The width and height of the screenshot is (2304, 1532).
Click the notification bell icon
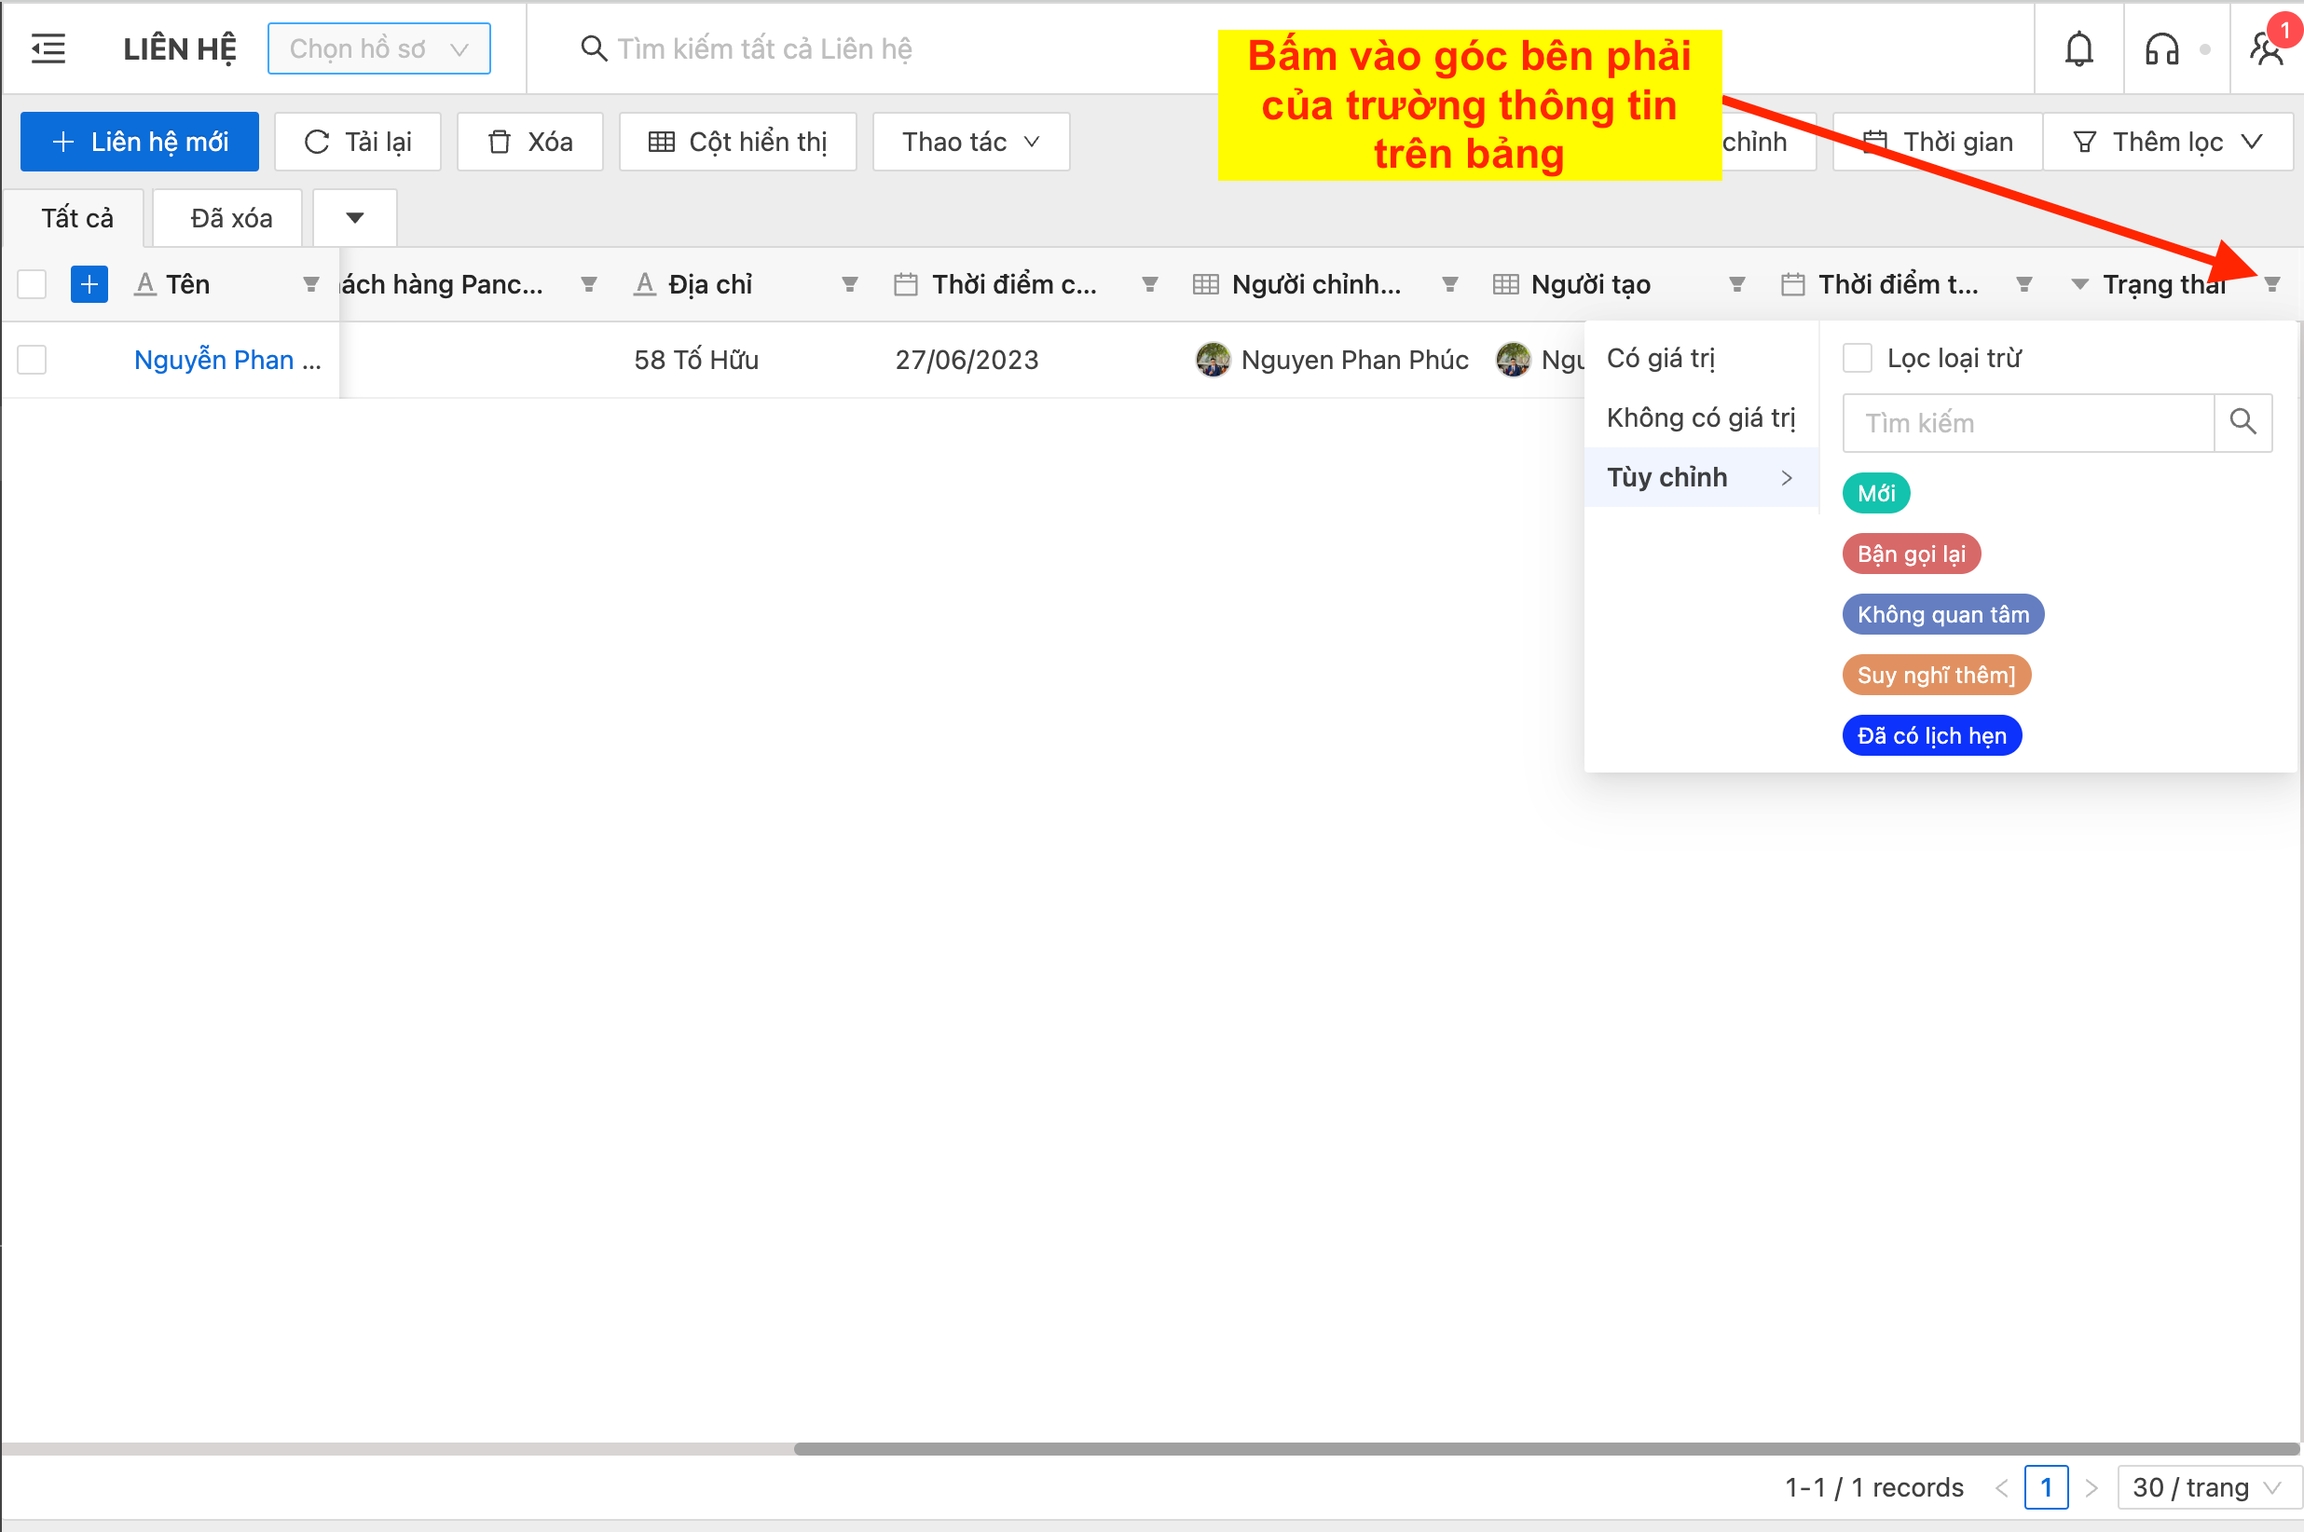pos(2078,48)
